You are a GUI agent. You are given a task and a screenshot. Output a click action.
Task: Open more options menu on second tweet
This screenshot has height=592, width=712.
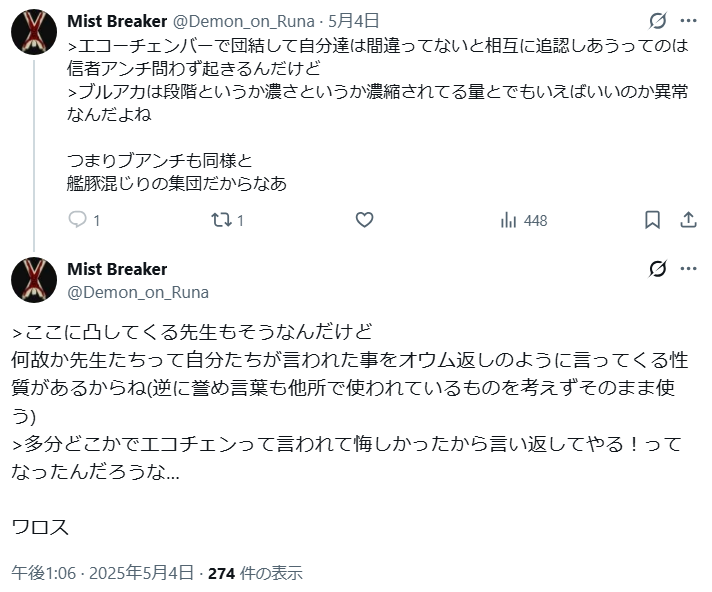[688, 269]
